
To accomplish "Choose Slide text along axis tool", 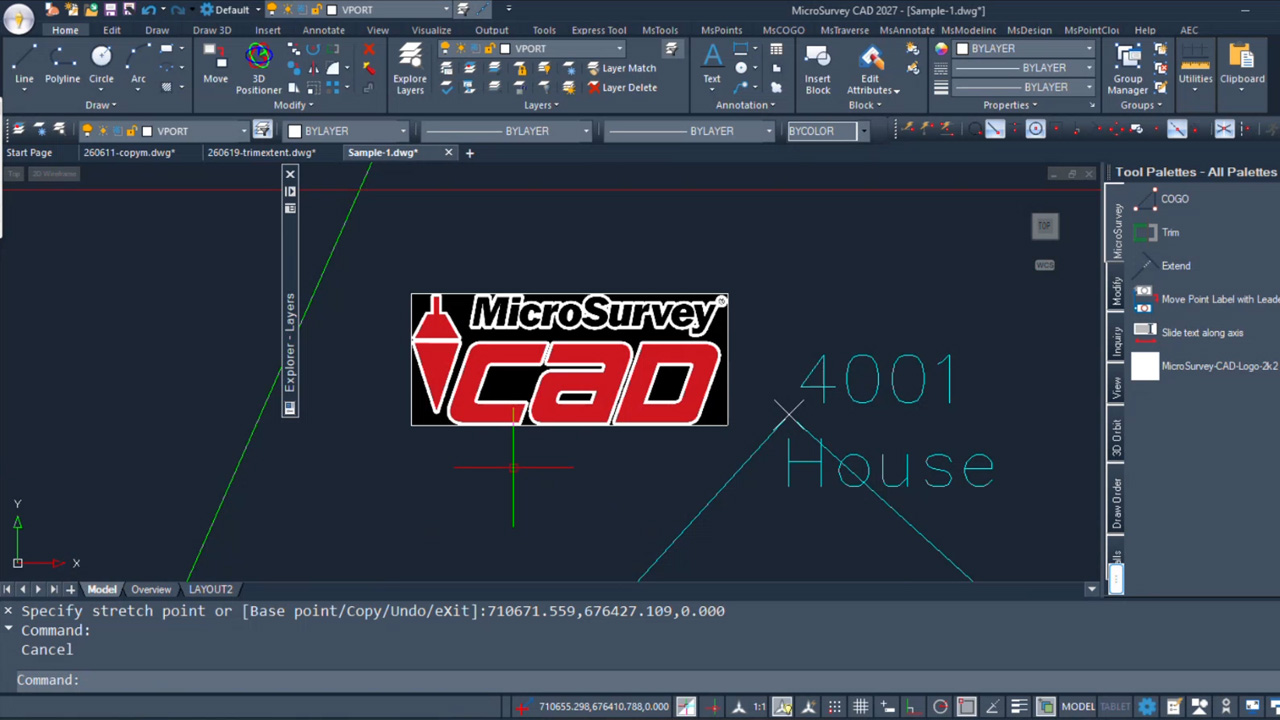I will 1189,332.
